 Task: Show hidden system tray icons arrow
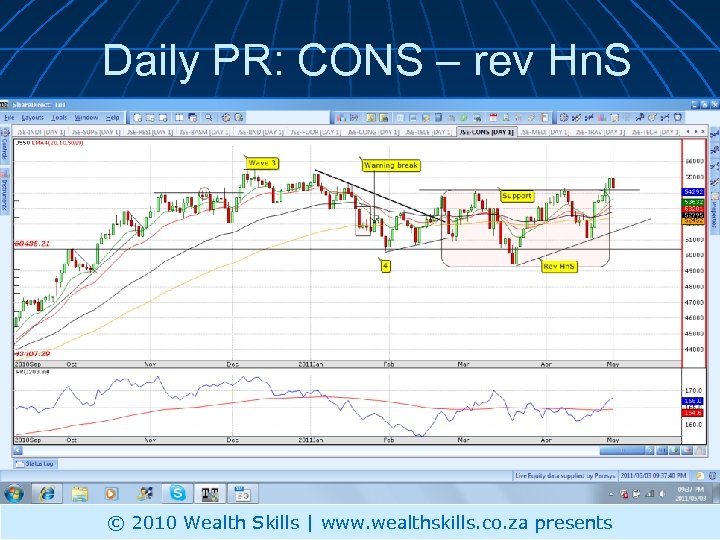(x=611, y=494)
